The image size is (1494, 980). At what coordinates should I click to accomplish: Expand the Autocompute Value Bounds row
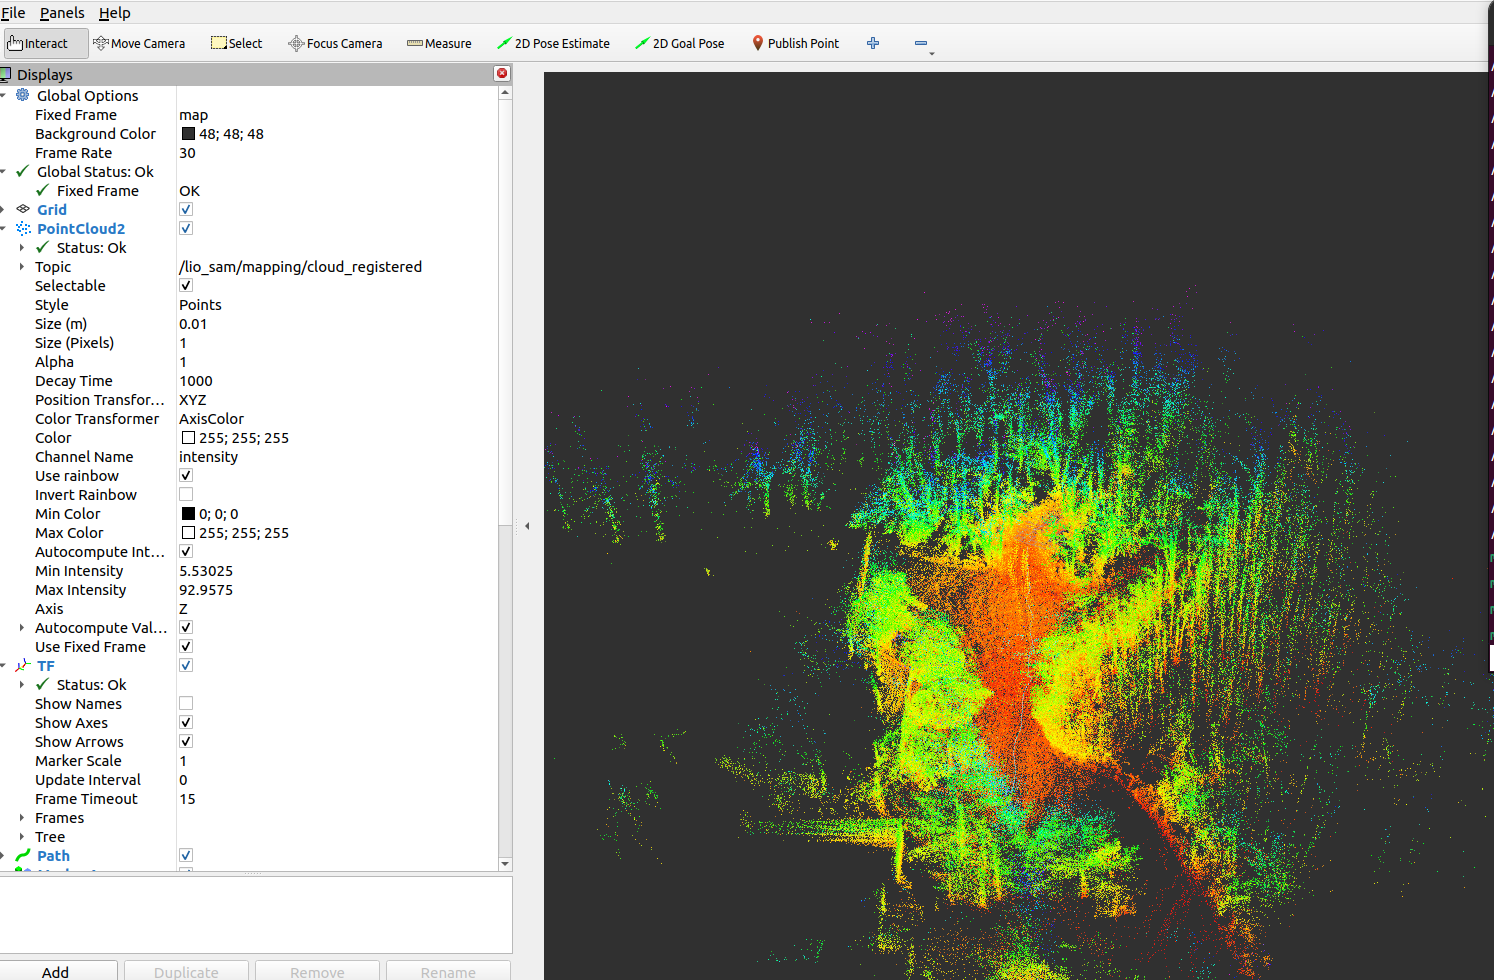pyautogui.click(x=22, y=627)
